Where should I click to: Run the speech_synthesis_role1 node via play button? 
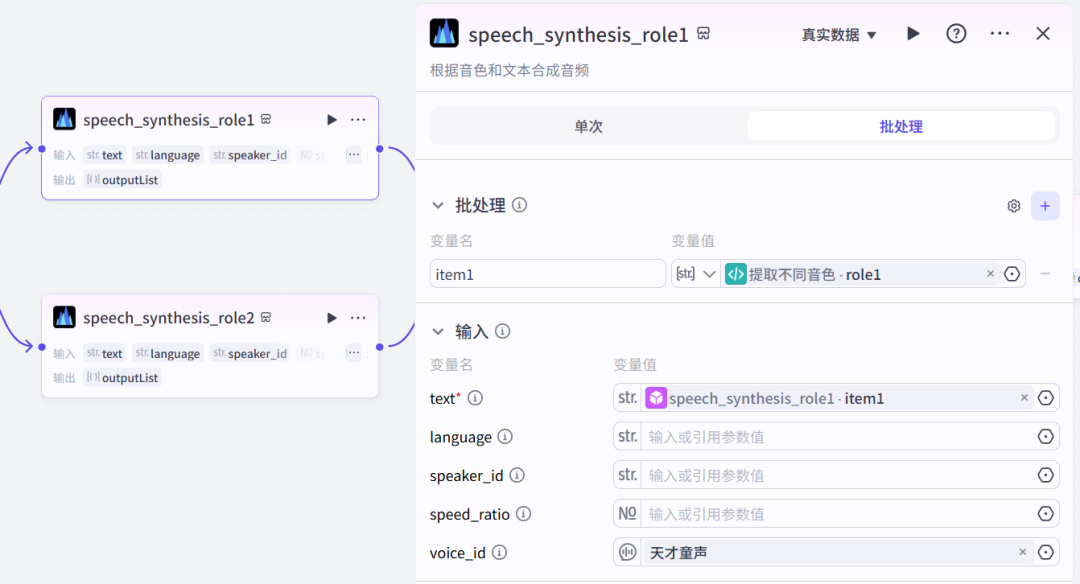tap(331, 119)
